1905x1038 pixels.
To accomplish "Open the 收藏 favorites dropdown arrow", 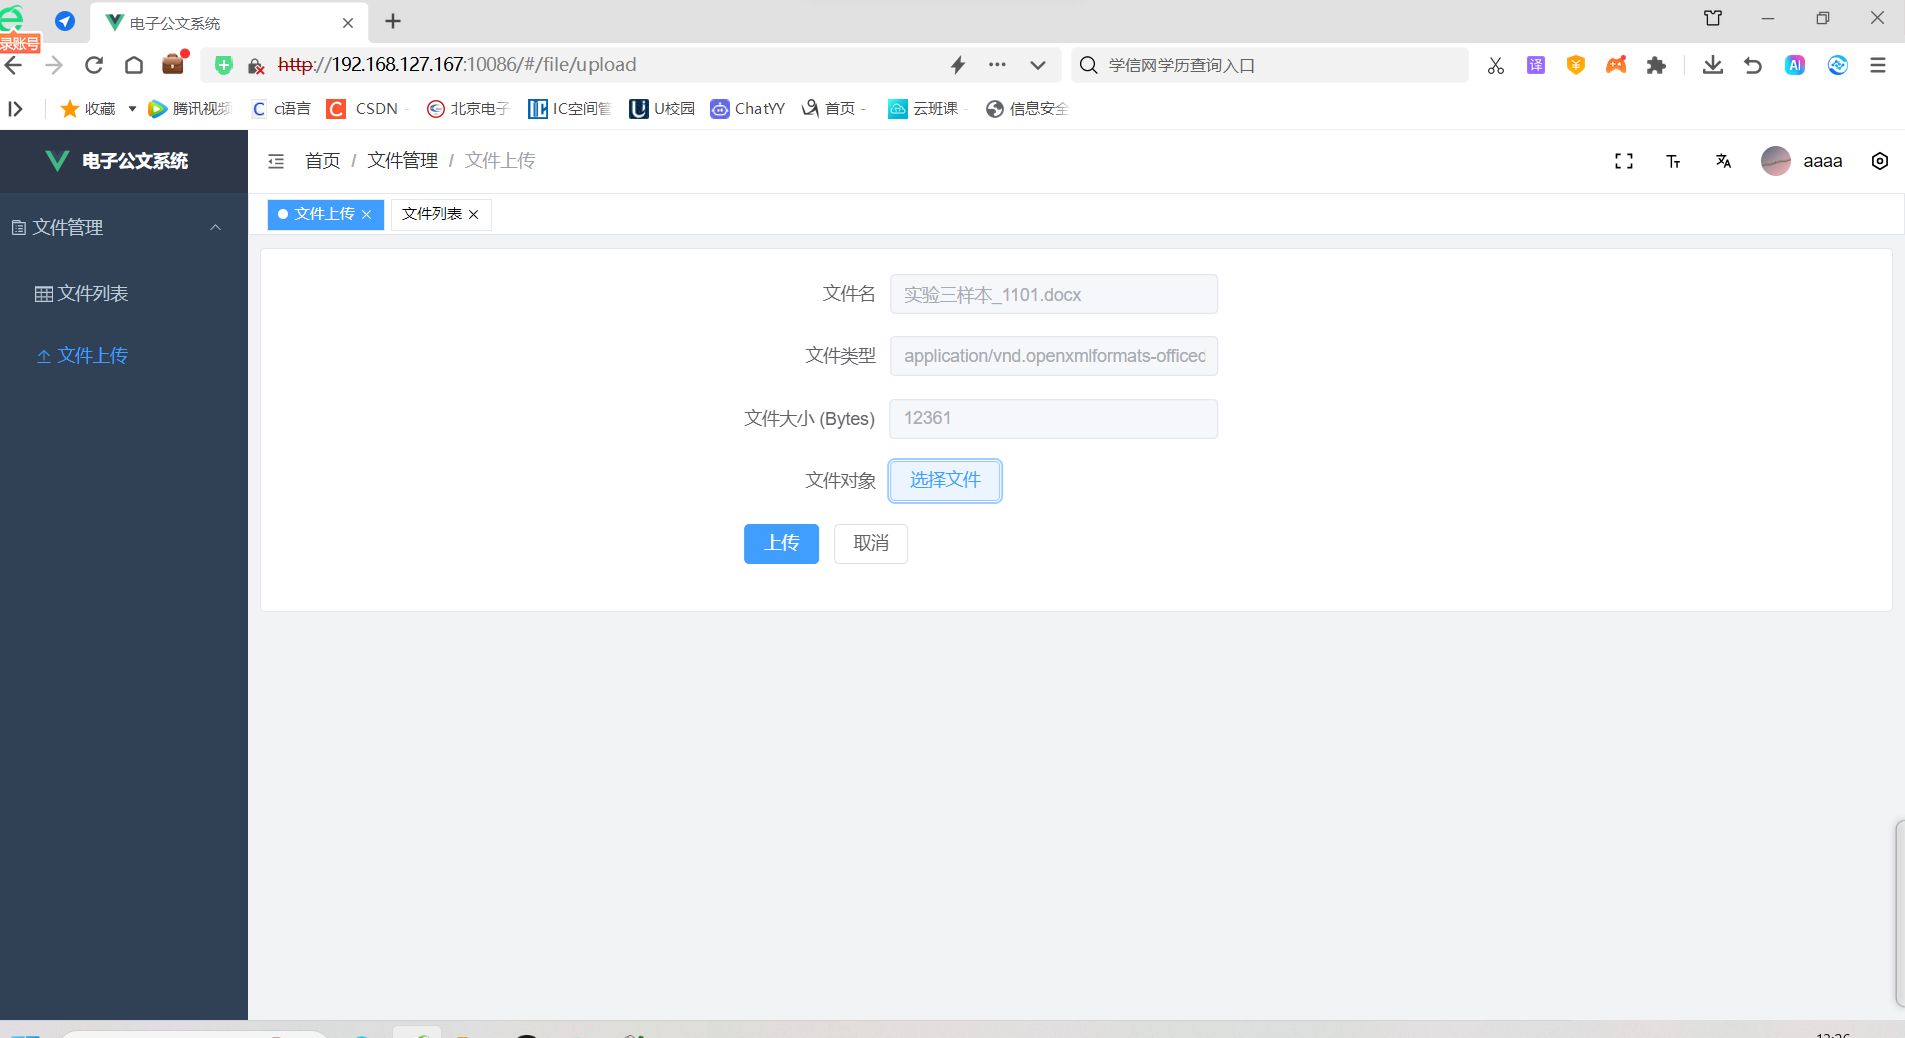I will click(x=132, y=109).
